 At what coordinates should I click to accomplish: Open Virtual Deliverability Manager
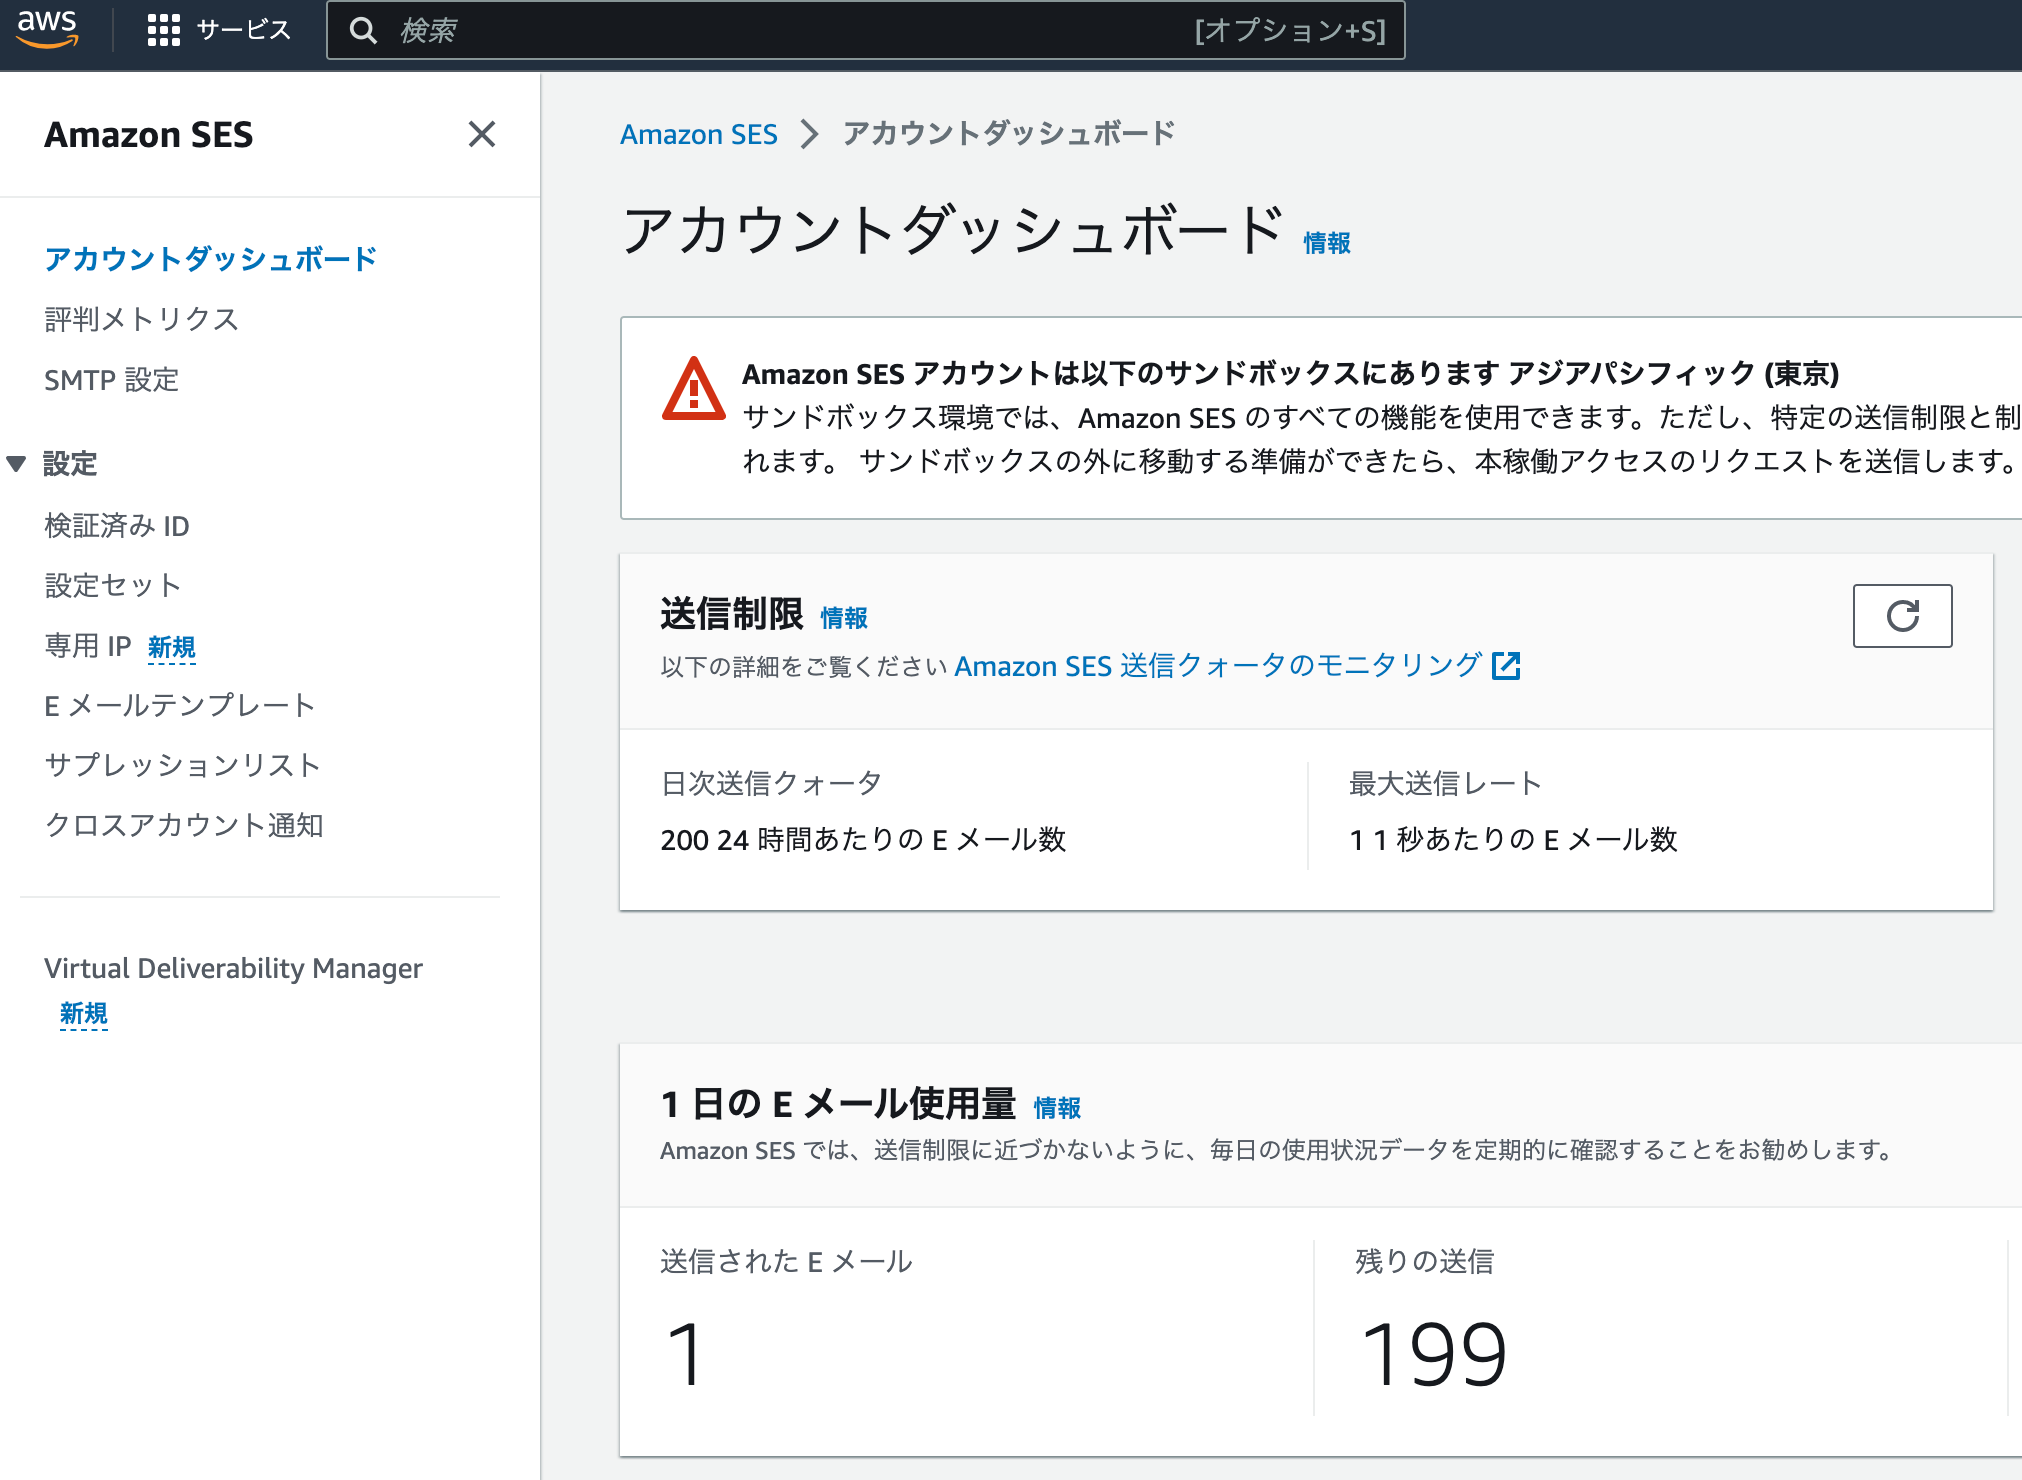point(233,968)
